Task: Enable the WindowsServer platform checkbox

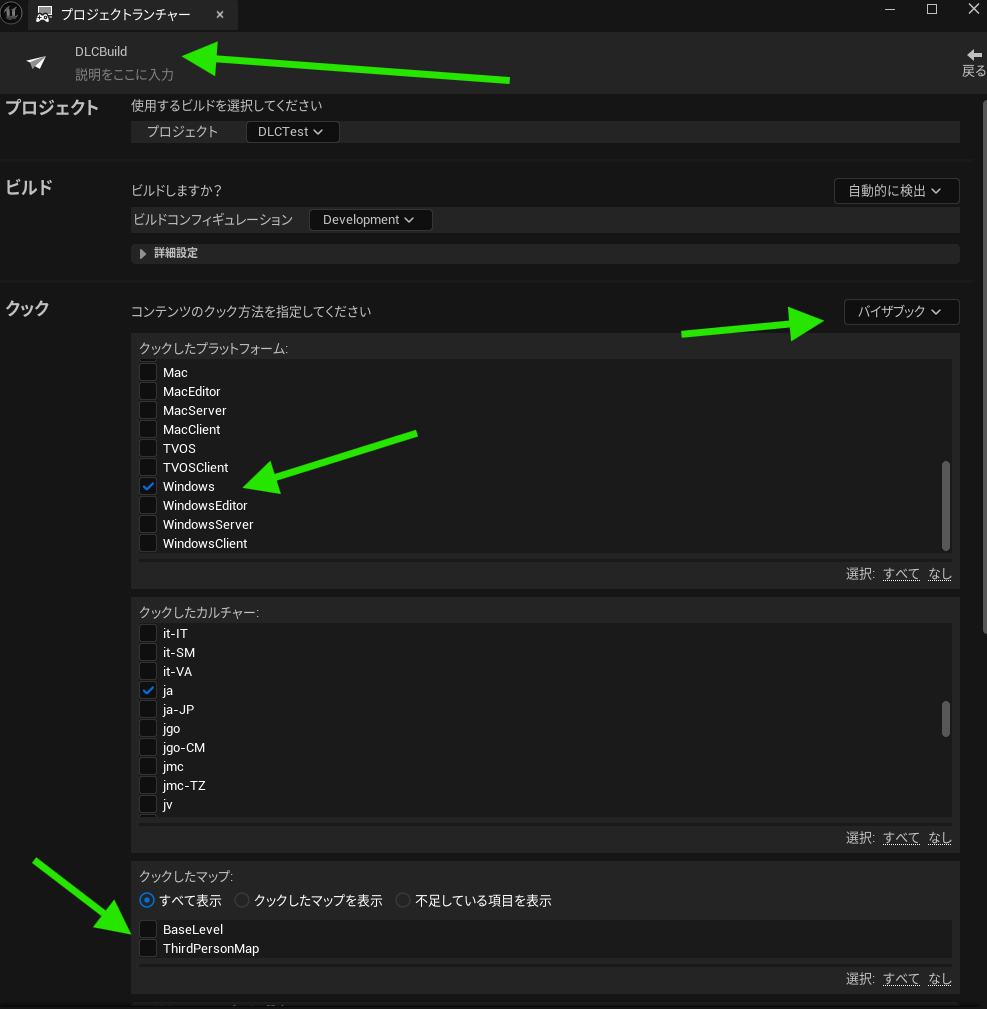Action: click(148, 524)
